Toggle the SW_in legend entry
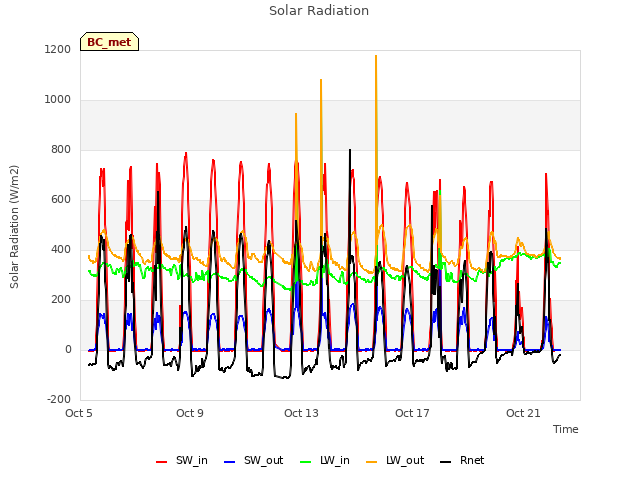 182,461
